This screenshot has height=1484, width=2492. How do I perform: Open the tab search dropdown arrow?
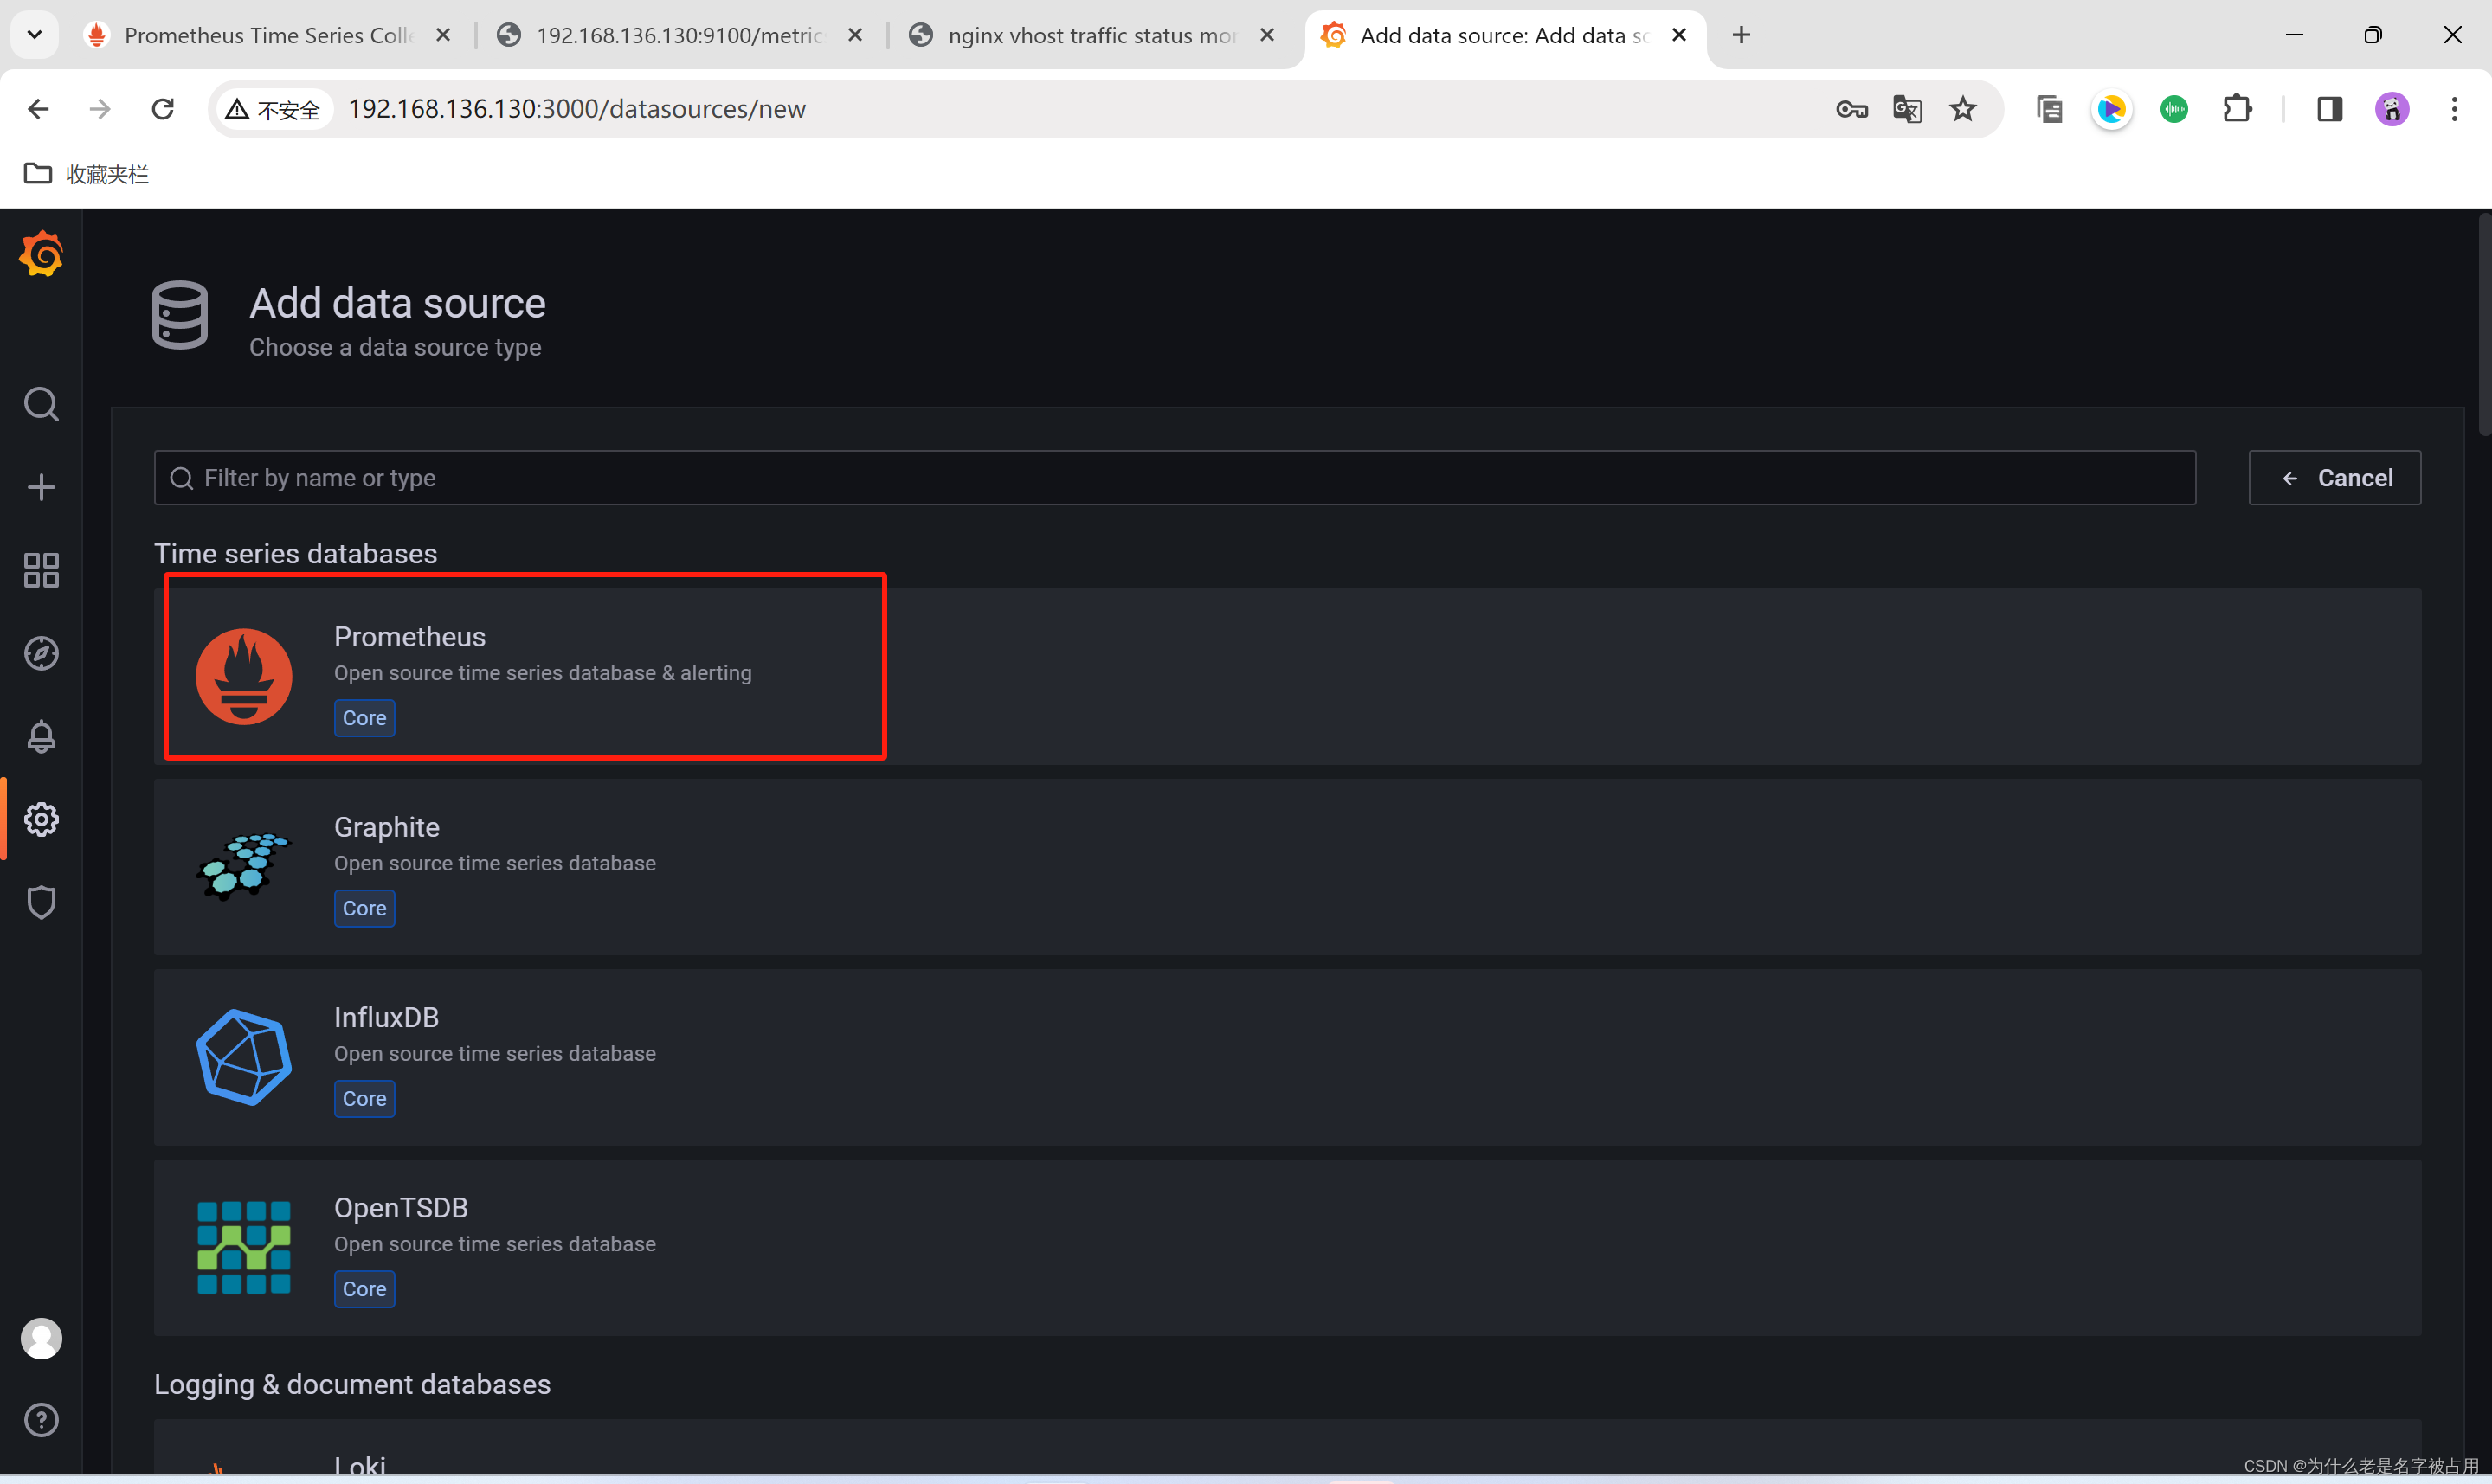[34, 35]
